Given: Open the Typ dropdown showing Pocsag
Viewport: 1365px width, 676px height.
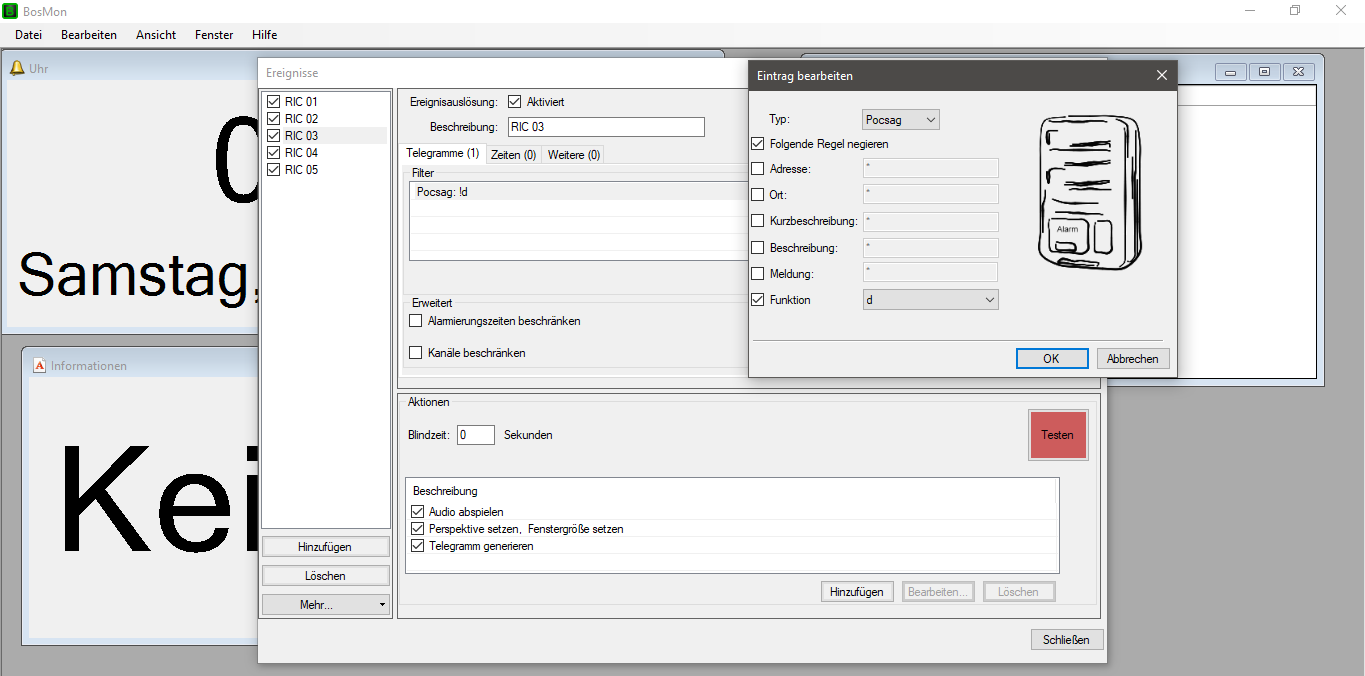Looking at the screenshot, I should (900, 119).
